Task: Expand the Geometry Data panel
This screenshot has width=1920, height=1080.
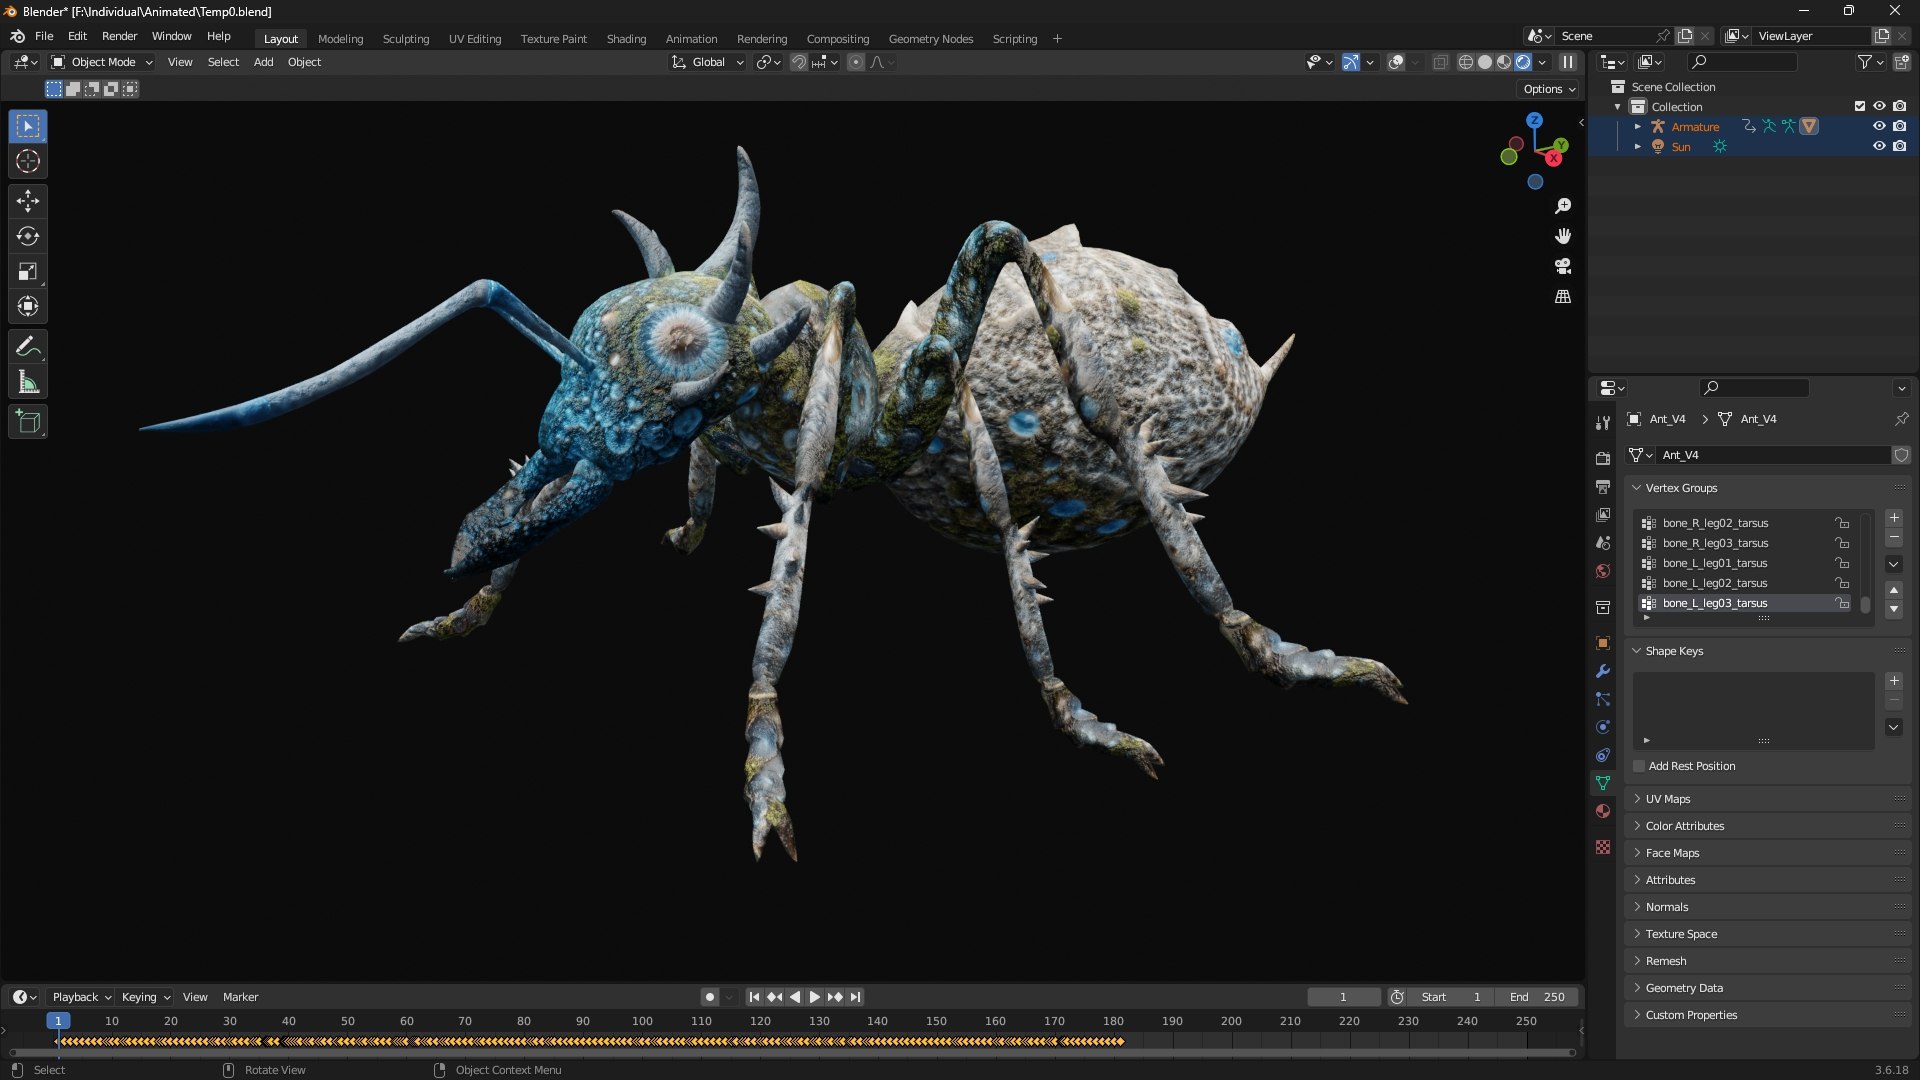Action: (1767, 988)
